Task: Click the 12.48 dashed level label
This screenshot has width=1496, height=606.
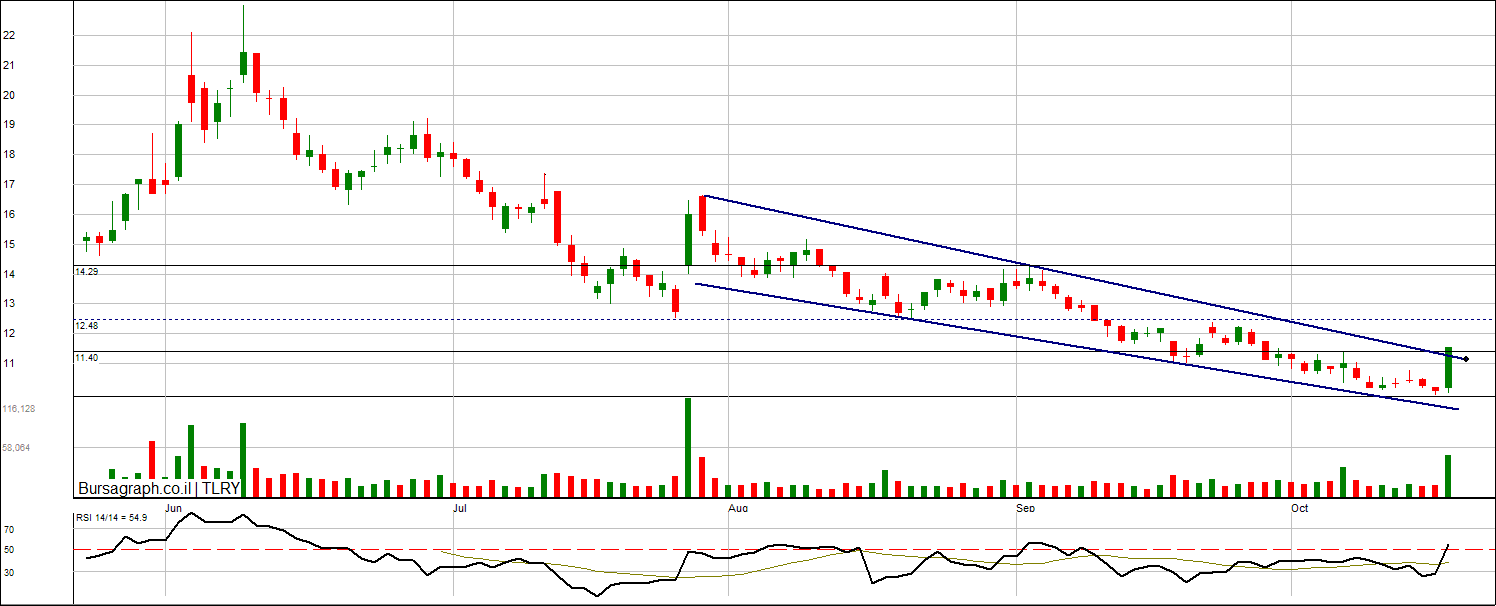Action: click(88, 326)
